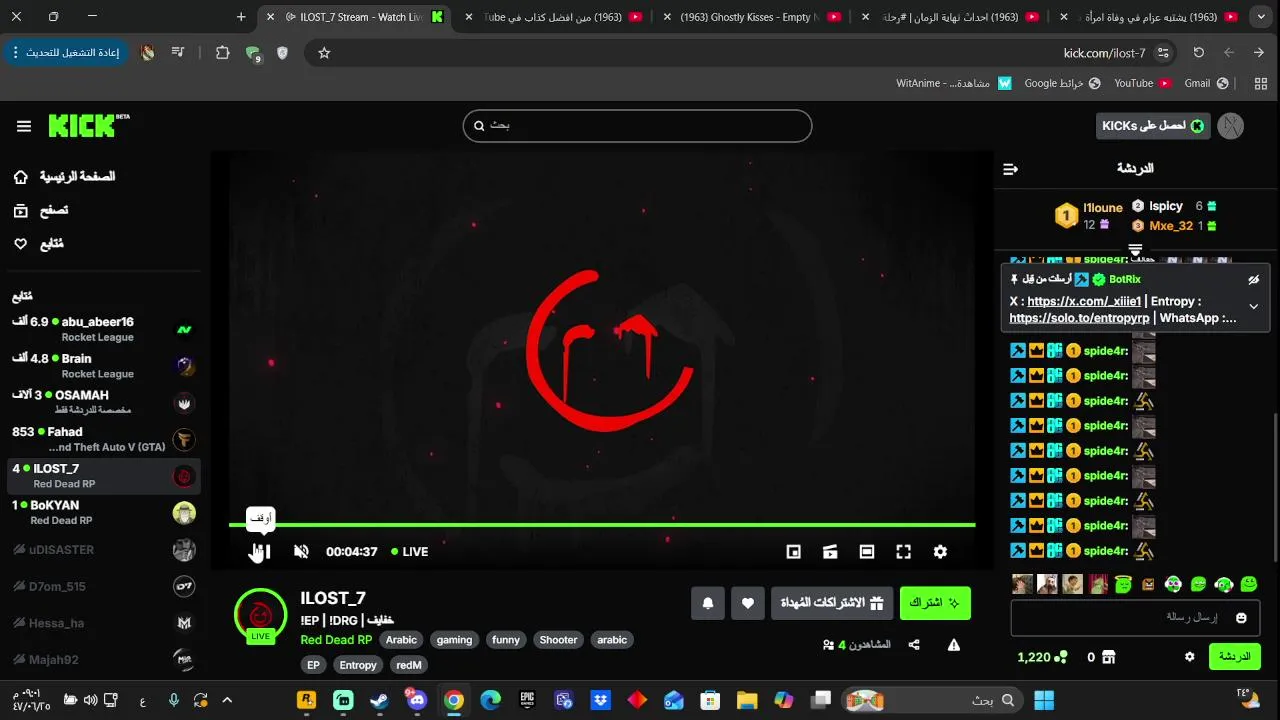The image size is (1280, 720).
Task: Click the green stream progress bar
Action: 602,525
